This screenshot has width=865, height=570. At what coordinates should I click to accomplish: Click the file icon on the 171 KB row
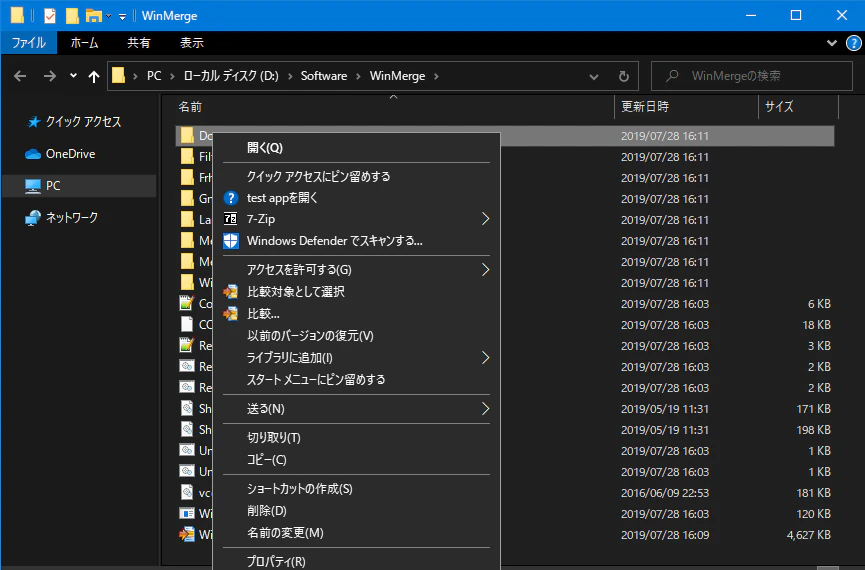coord(188,409)
